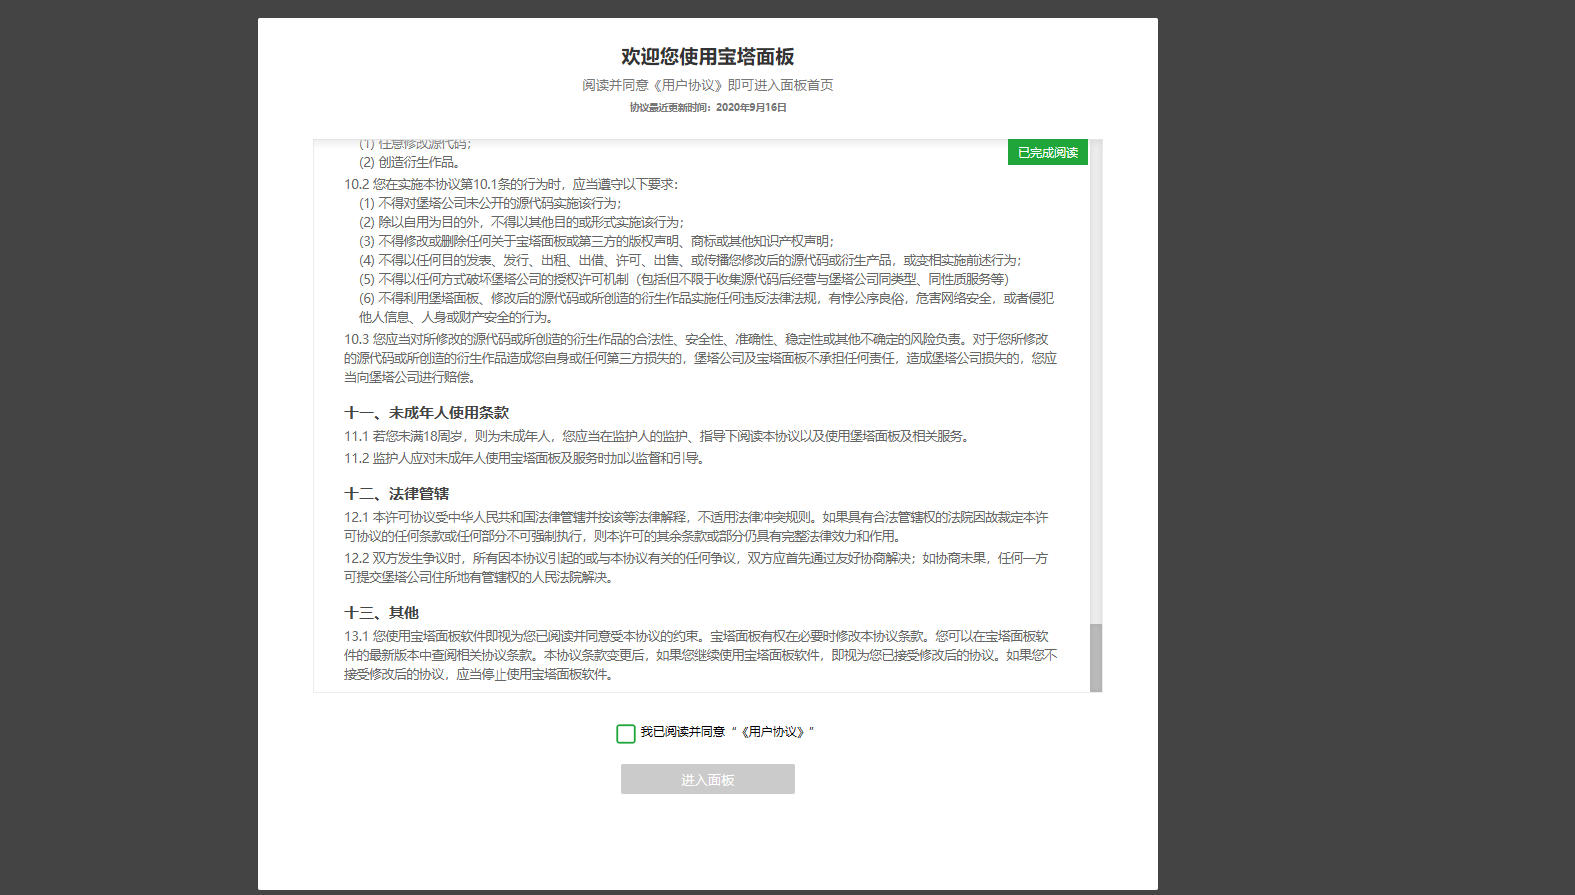1575x895 pixels.
Task: Click clause 12.1 governing law paragraph
Action: point(696,526)
